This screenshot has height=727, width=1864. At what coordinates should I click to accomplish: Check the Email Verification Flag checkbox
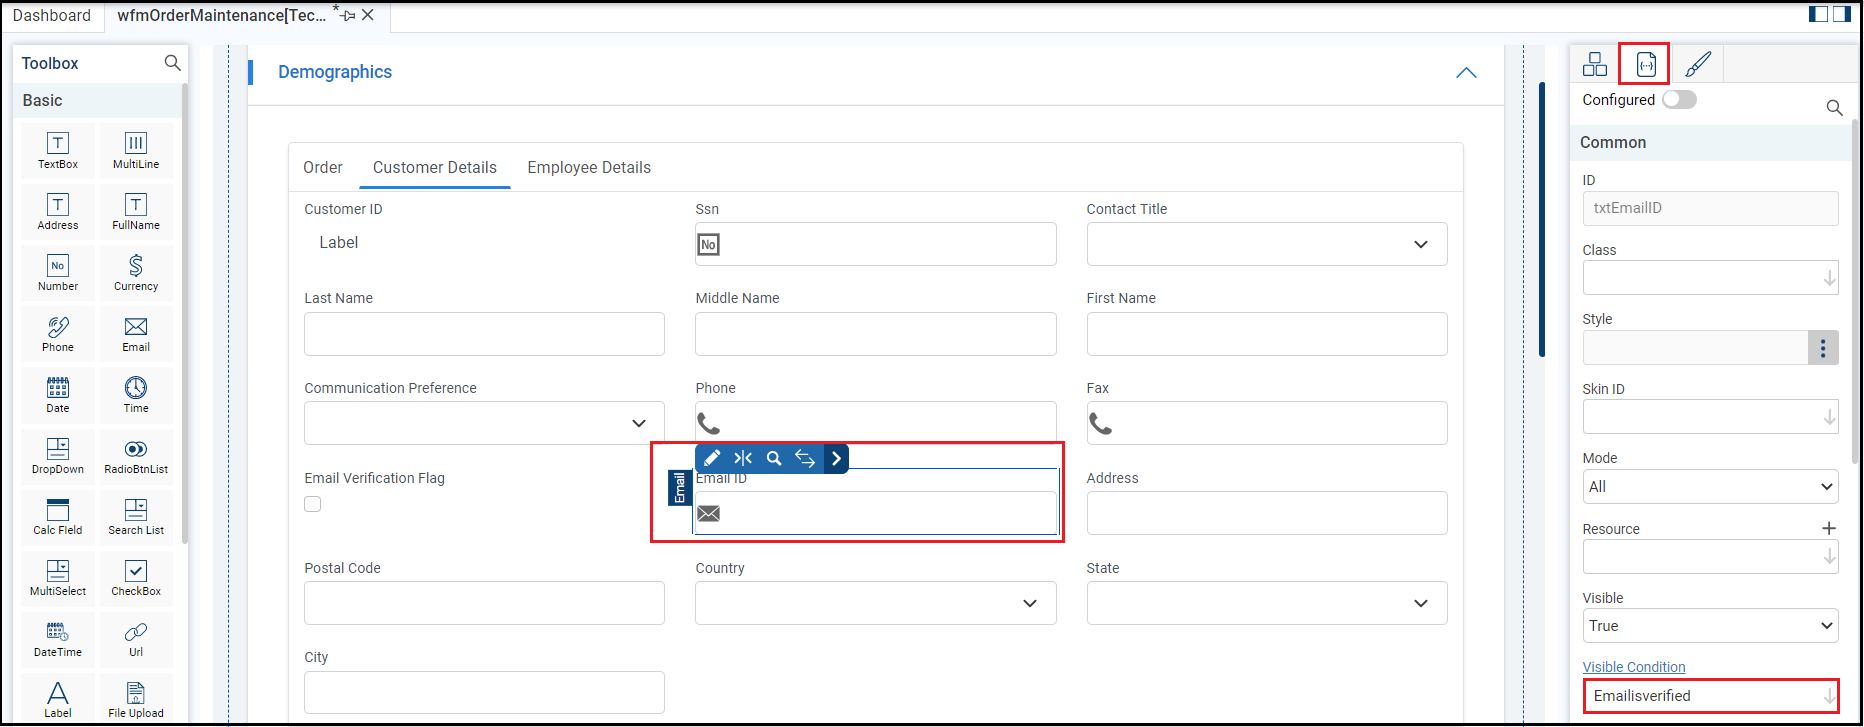tap(313, 504)
